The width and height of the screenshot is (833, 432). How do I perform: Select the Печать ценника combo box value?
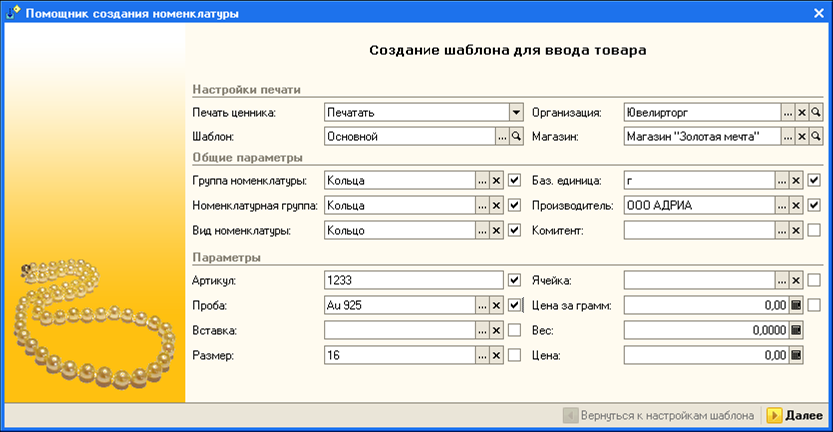click(417, 113)
